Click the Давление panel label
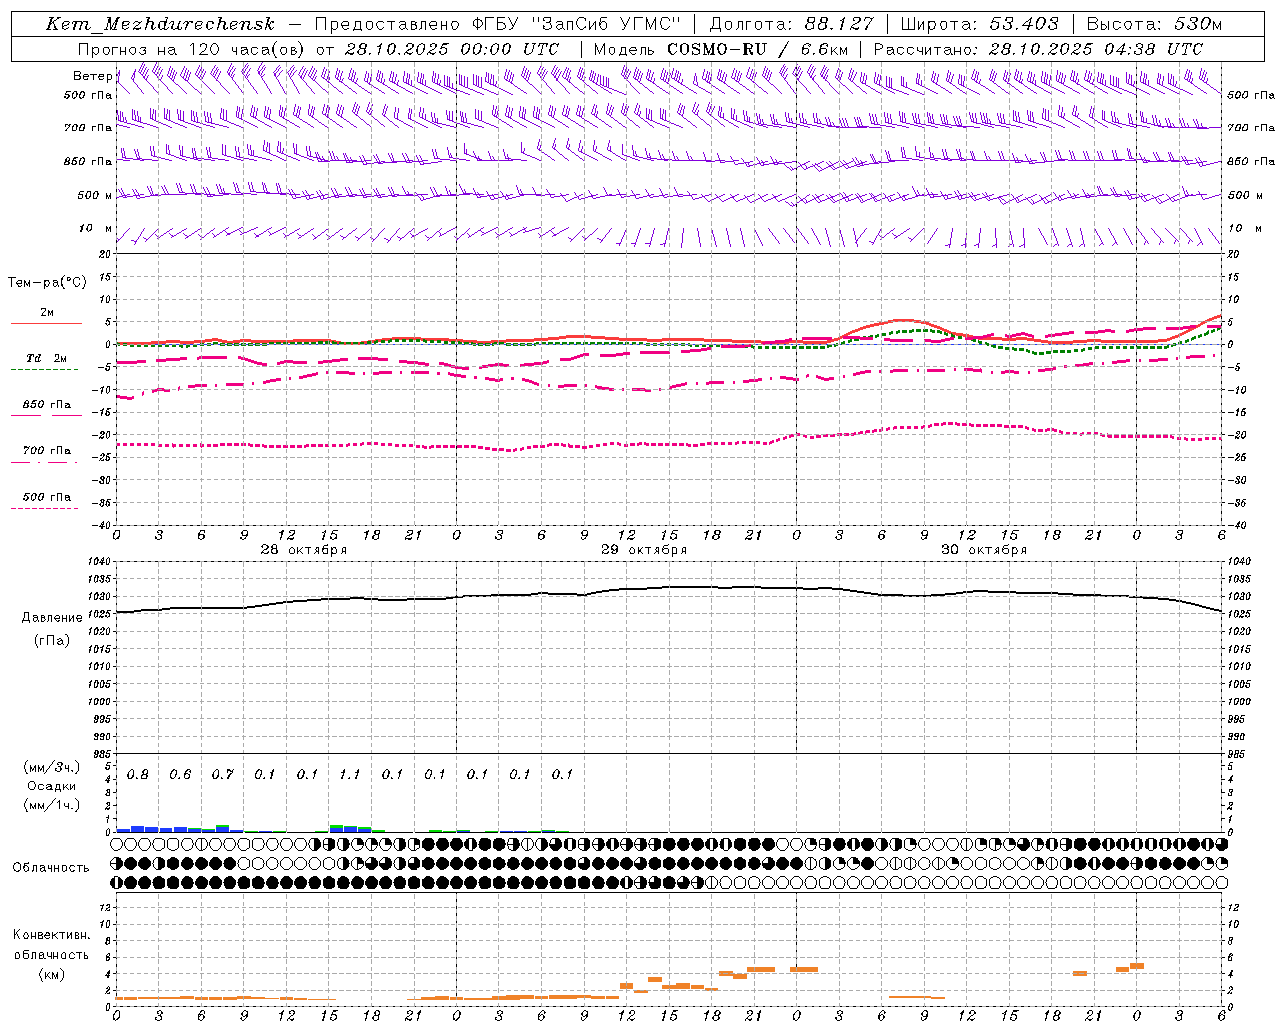 [52, 618]
